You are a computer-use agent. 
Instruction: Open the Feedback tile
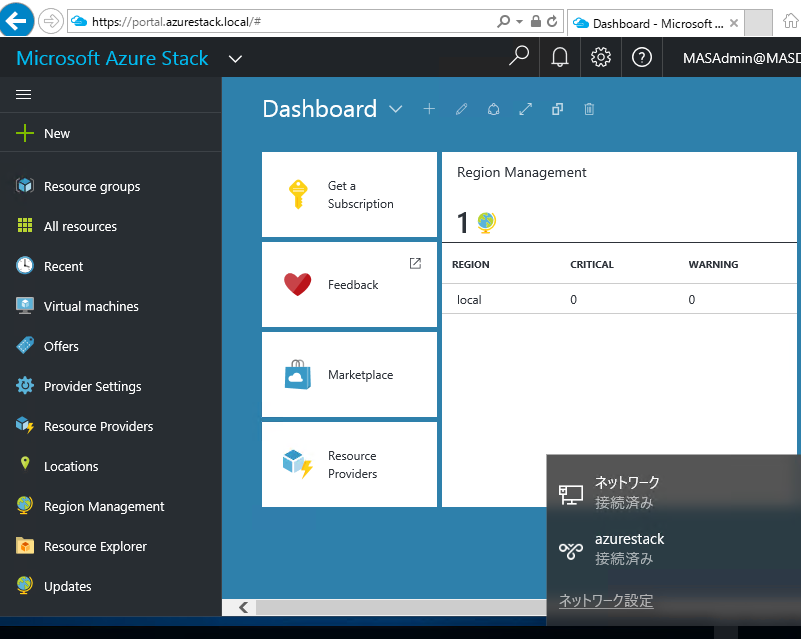pos(349,285)
